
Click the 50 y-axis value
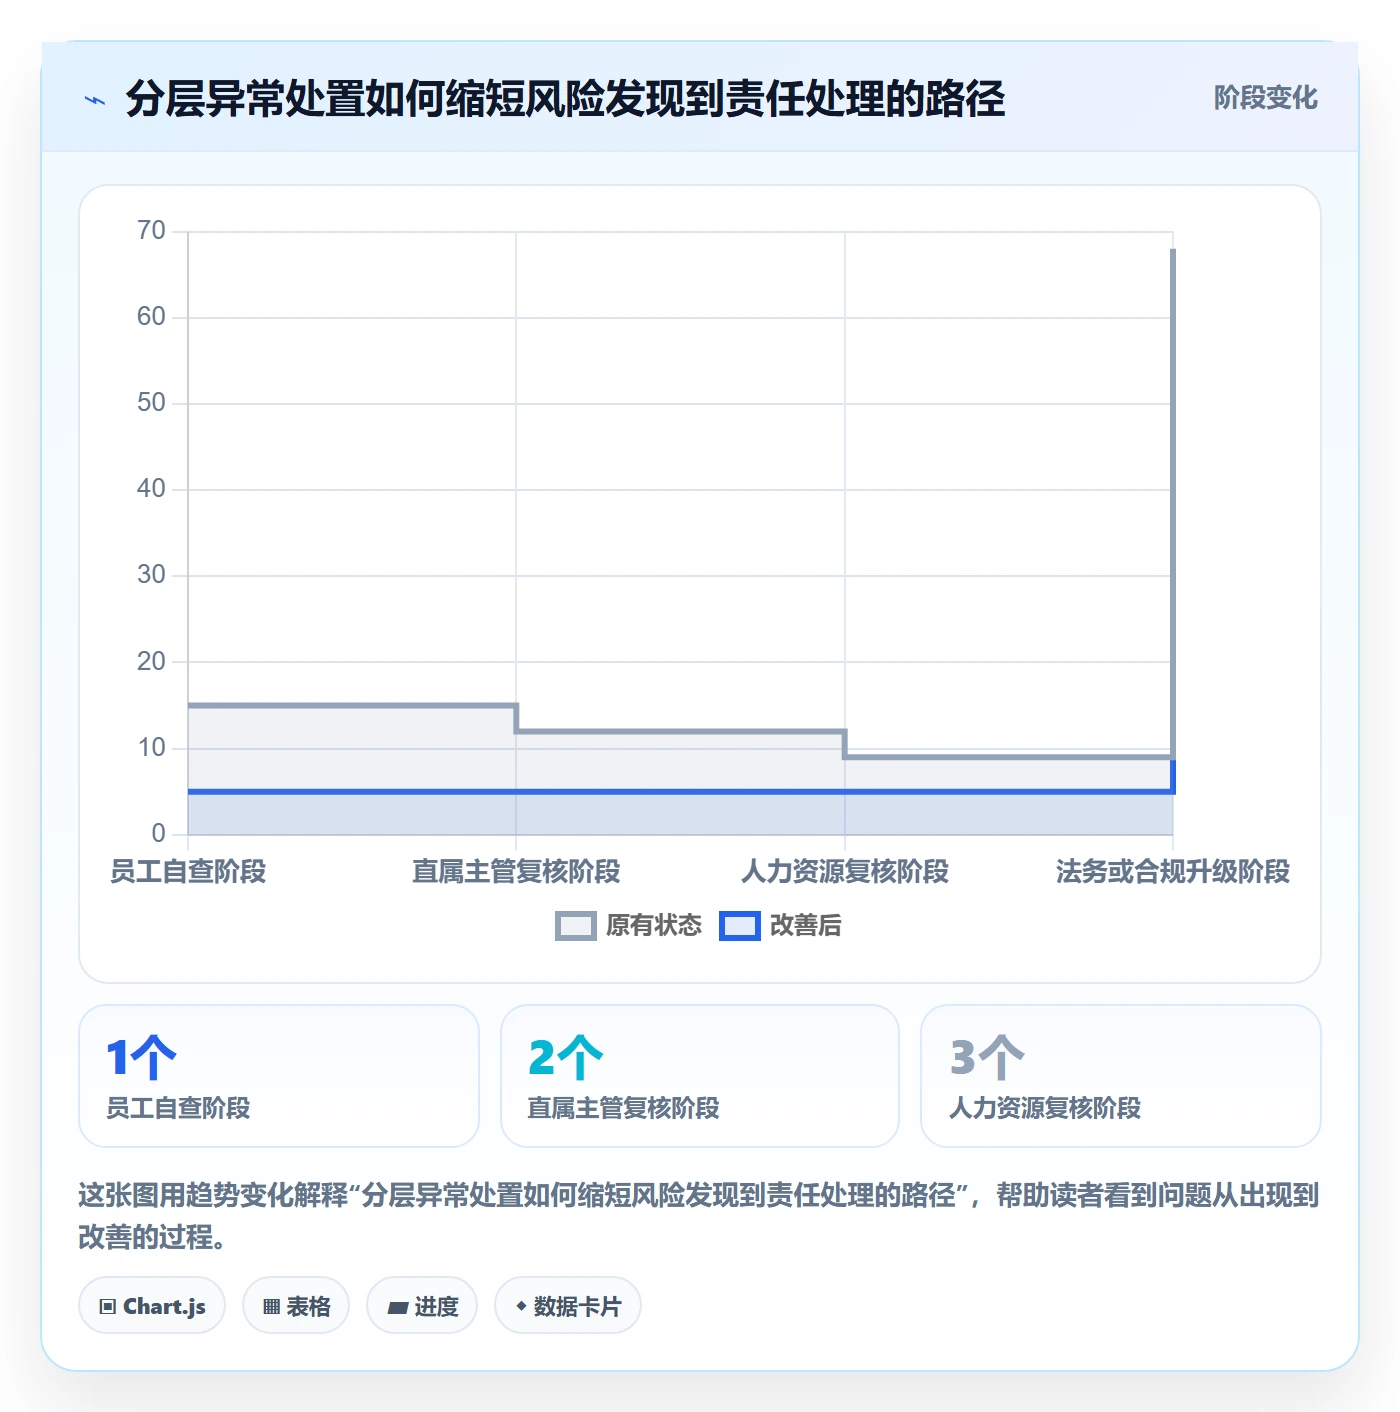point(151,403)
